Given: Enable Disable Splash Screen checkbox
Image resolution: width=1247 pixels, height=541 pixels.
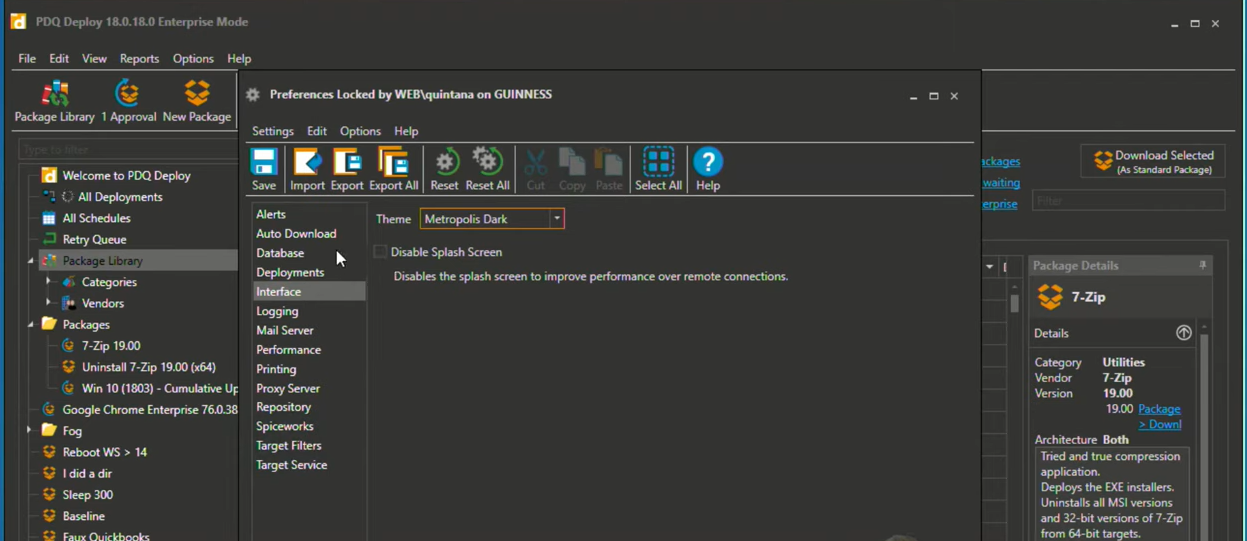Looking at the screenshot, I should coord(380,252).
